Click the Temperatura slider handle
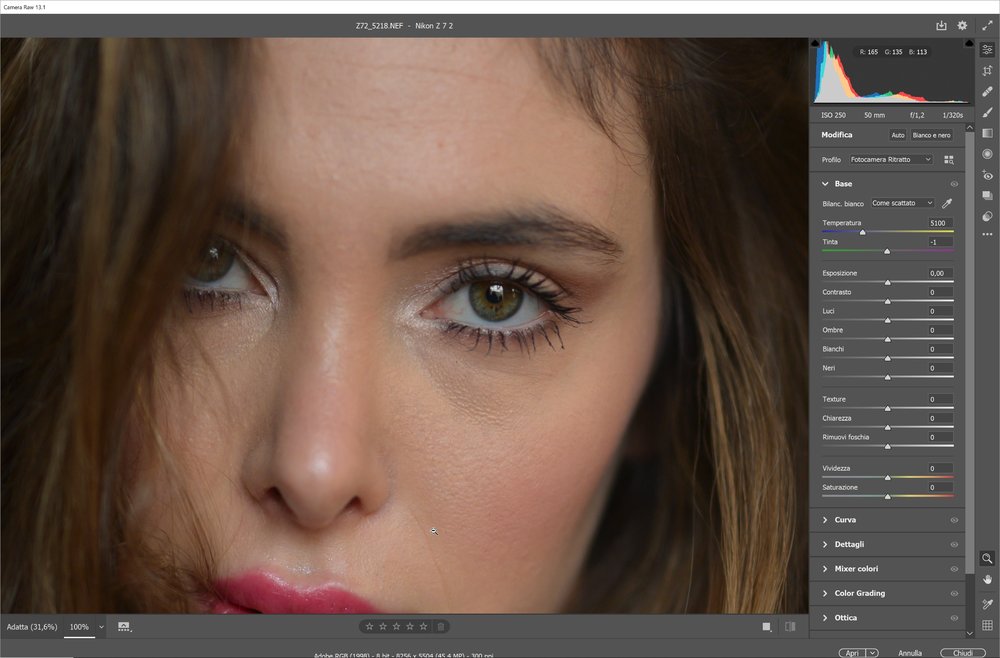This screenshot has width=1000, height=658. (x=862, y=233)
